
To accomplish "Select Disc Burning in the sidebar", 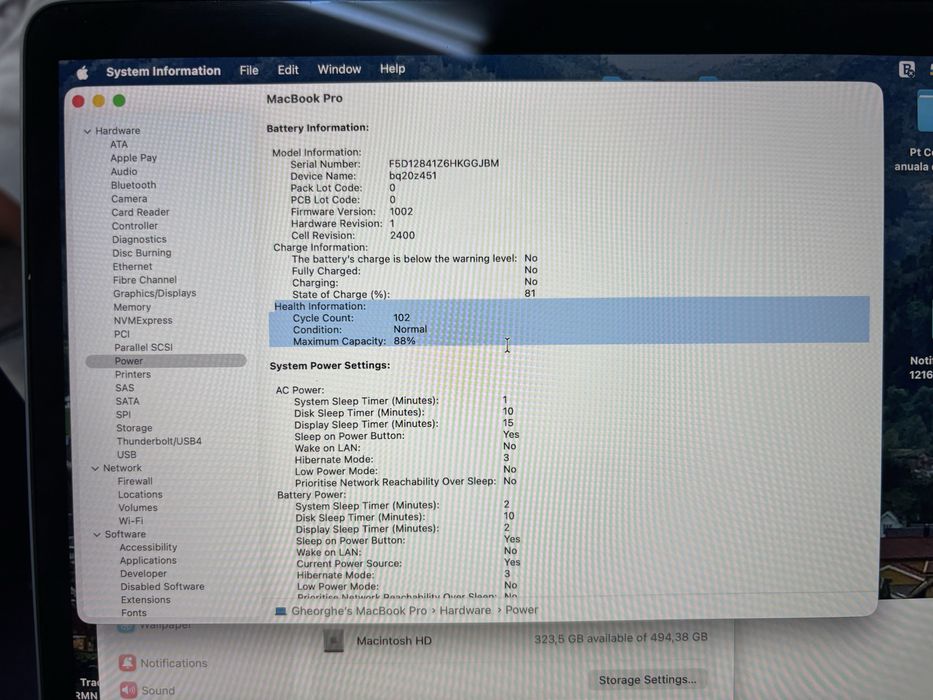I will point(142,253).
